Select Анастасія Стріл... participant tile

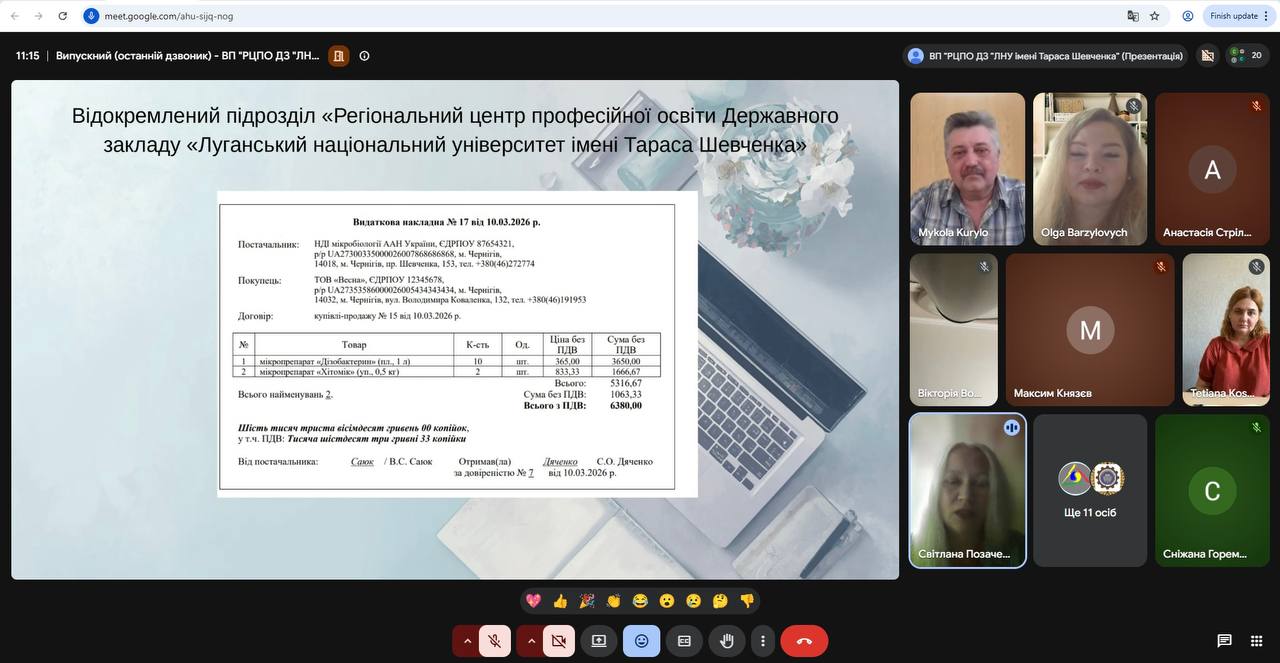tap(1212, 169)
